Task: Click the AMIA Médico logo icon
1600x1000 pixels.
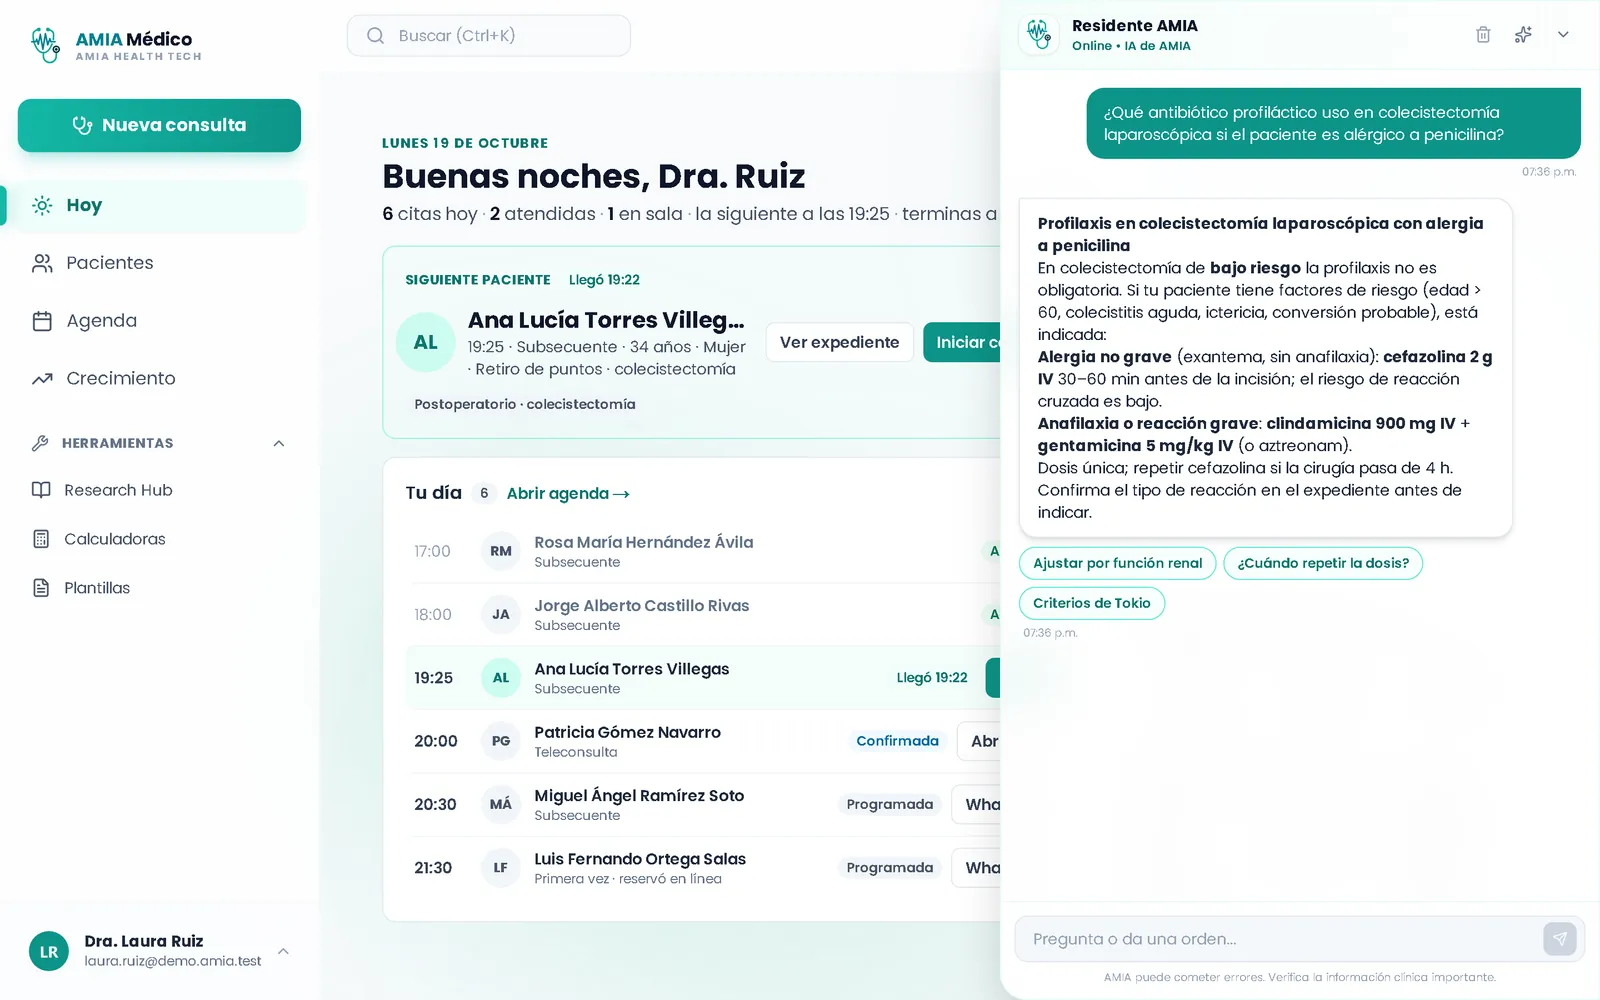Action: 45,45
